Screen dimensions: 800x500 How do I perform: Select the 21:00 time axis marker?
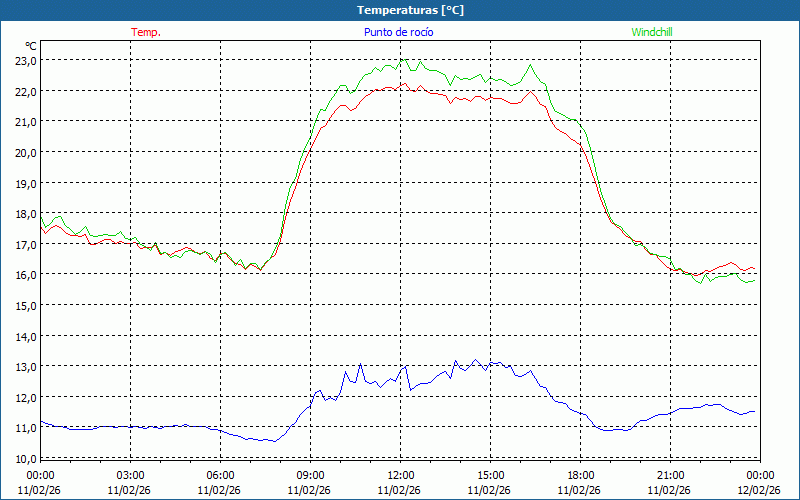coord(670,475)
